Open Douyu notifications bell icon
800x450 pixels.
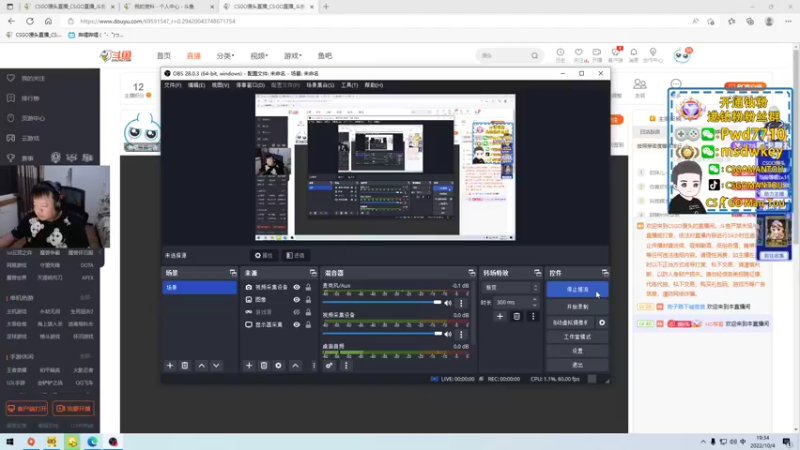tap(634, 55)
